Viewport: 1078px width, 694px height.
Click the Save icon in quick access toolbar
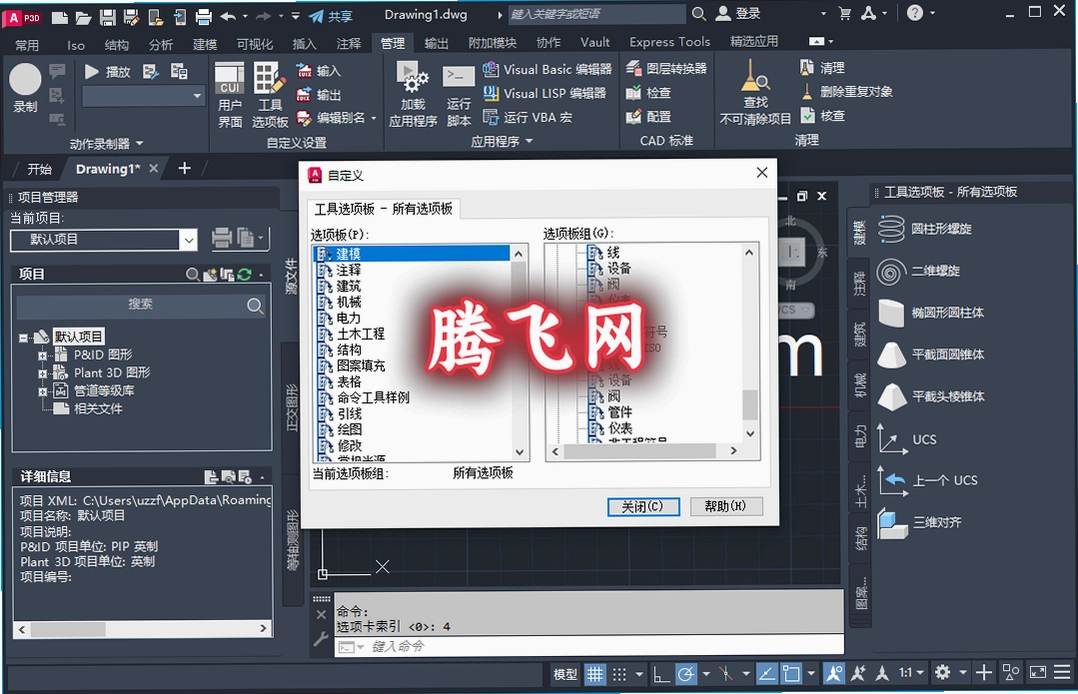pos(107,17)
